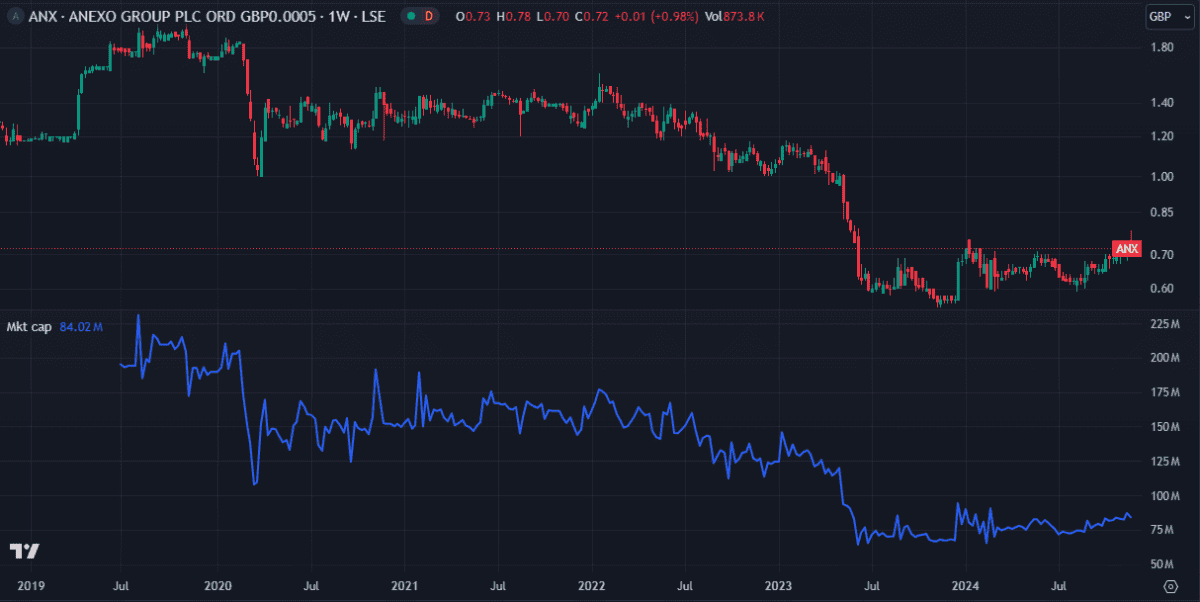Click the ANX symbol logo circle
Screen dimensions: 1200x602
pos(13,16)
